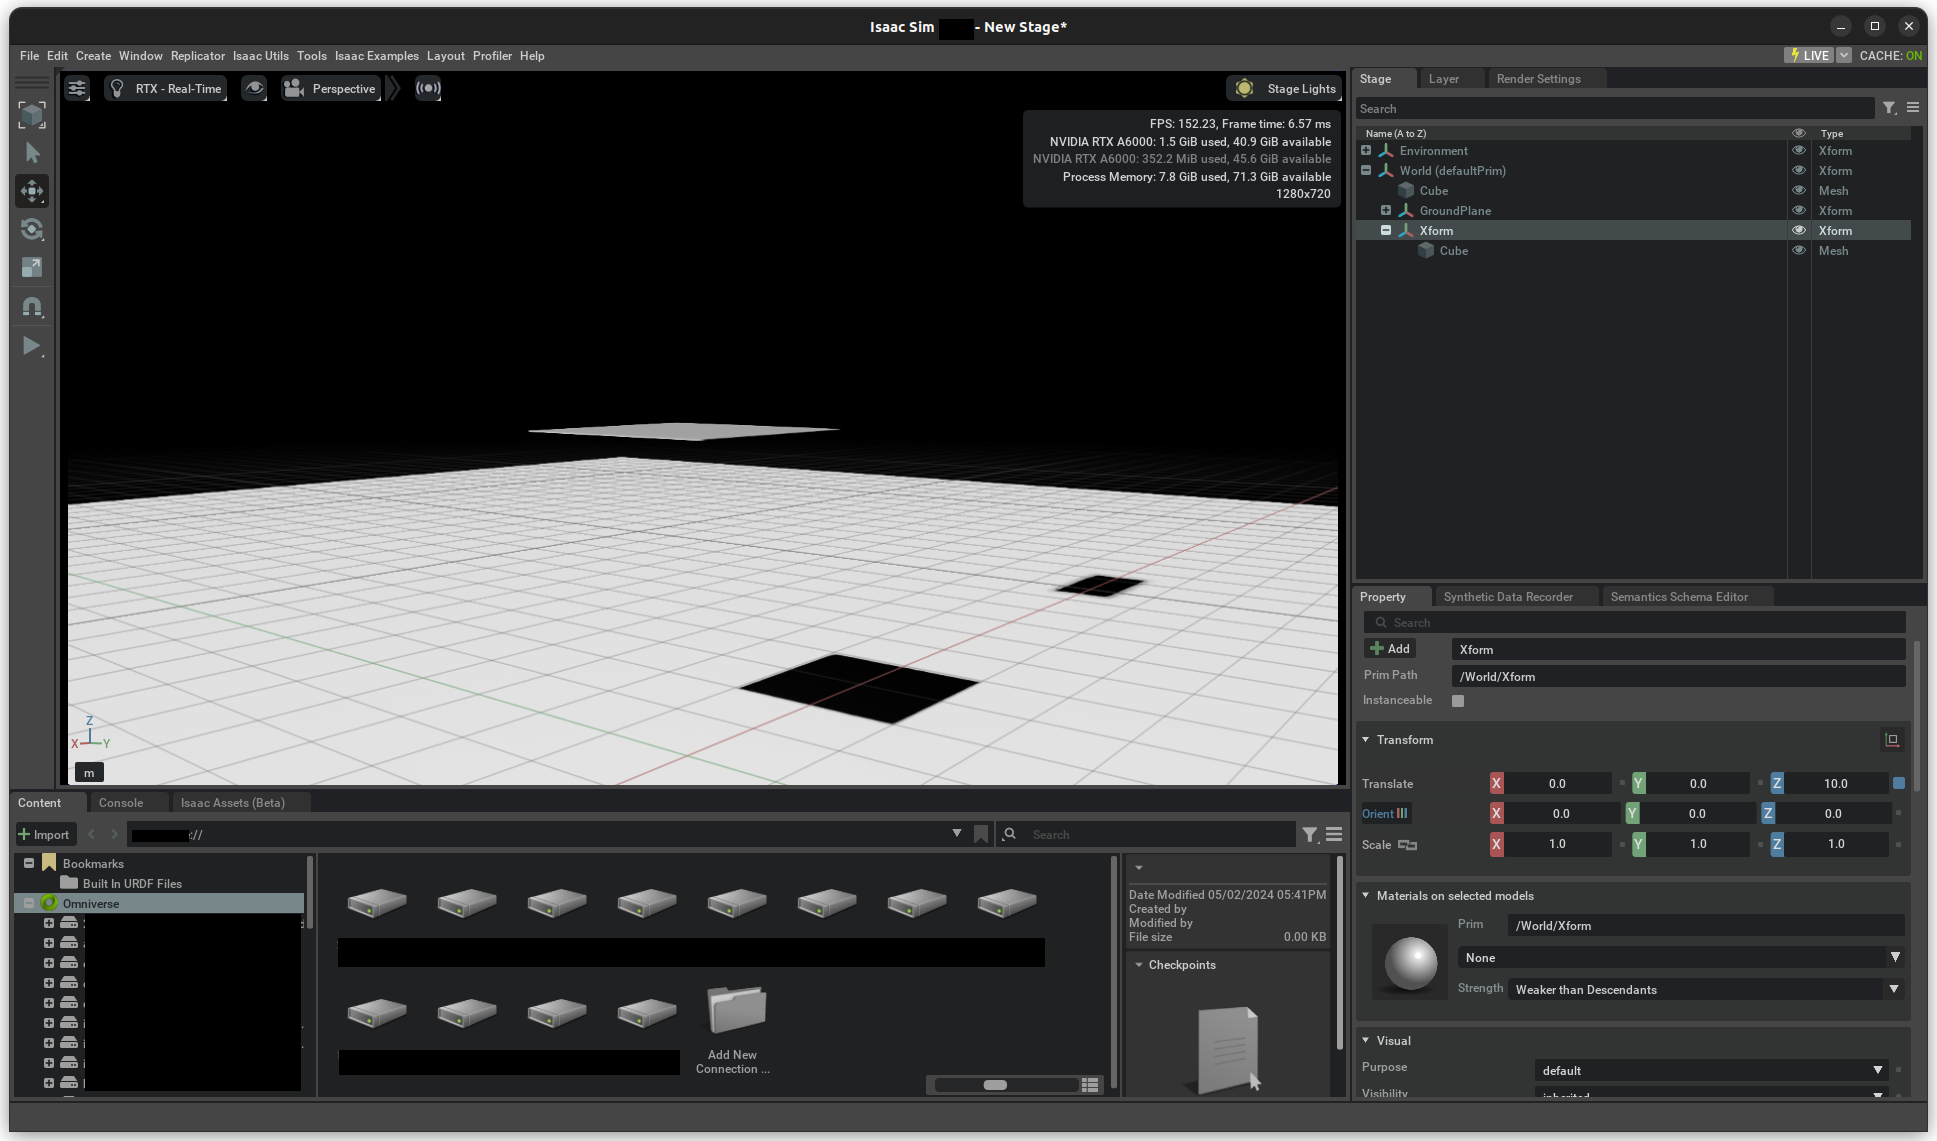Viewport: 1937px width, 1141px height.
Task: Open the Stage filter funnel icon
Action: (1889, 108)
